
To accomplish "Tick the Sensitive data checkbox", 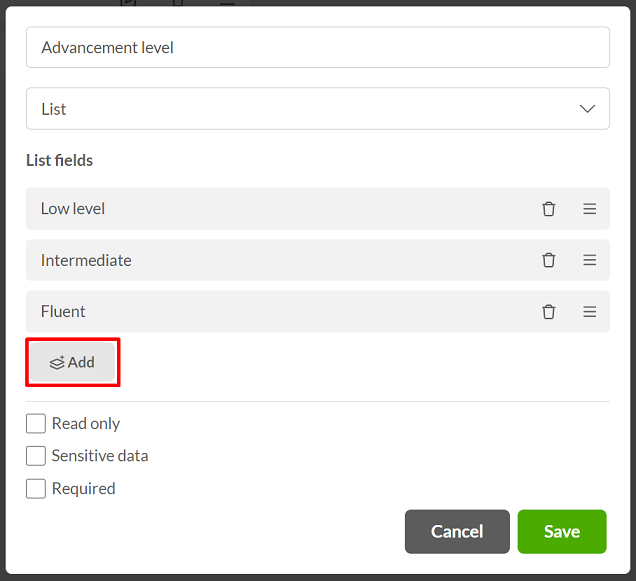I will click(x=36, y=456).
